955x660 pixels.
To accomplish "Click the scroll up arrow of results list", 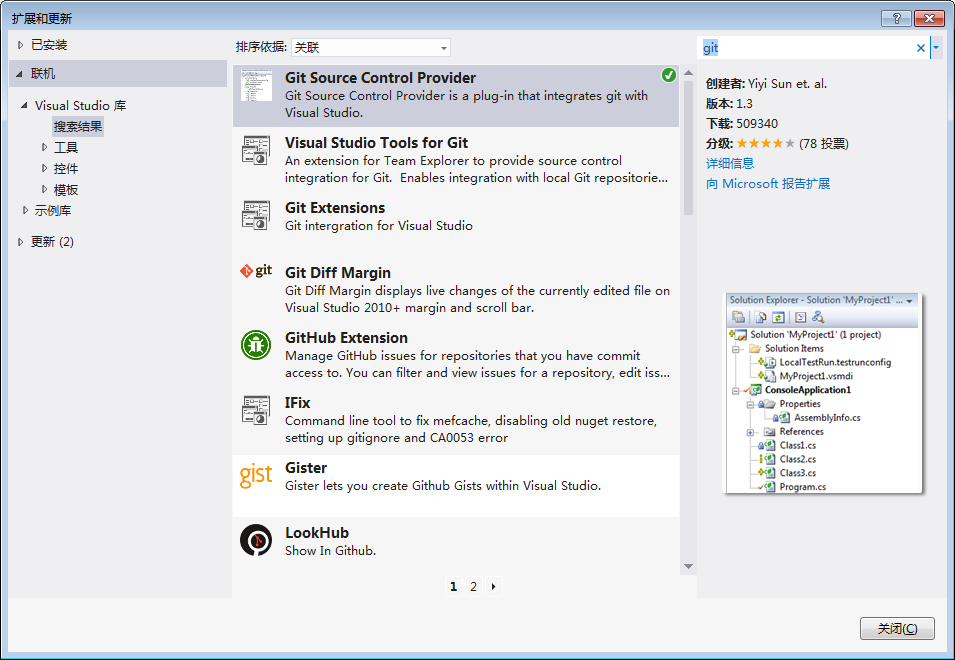I will click(688, 73).
